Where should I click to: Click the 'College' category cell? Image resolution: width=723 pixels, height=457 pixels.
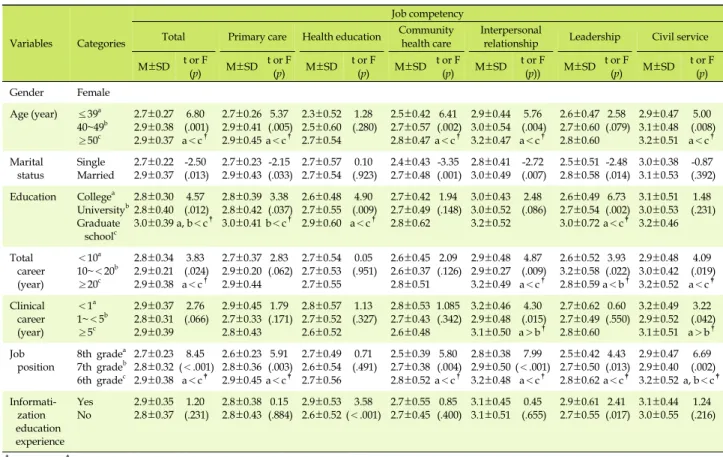pos(96,197)
